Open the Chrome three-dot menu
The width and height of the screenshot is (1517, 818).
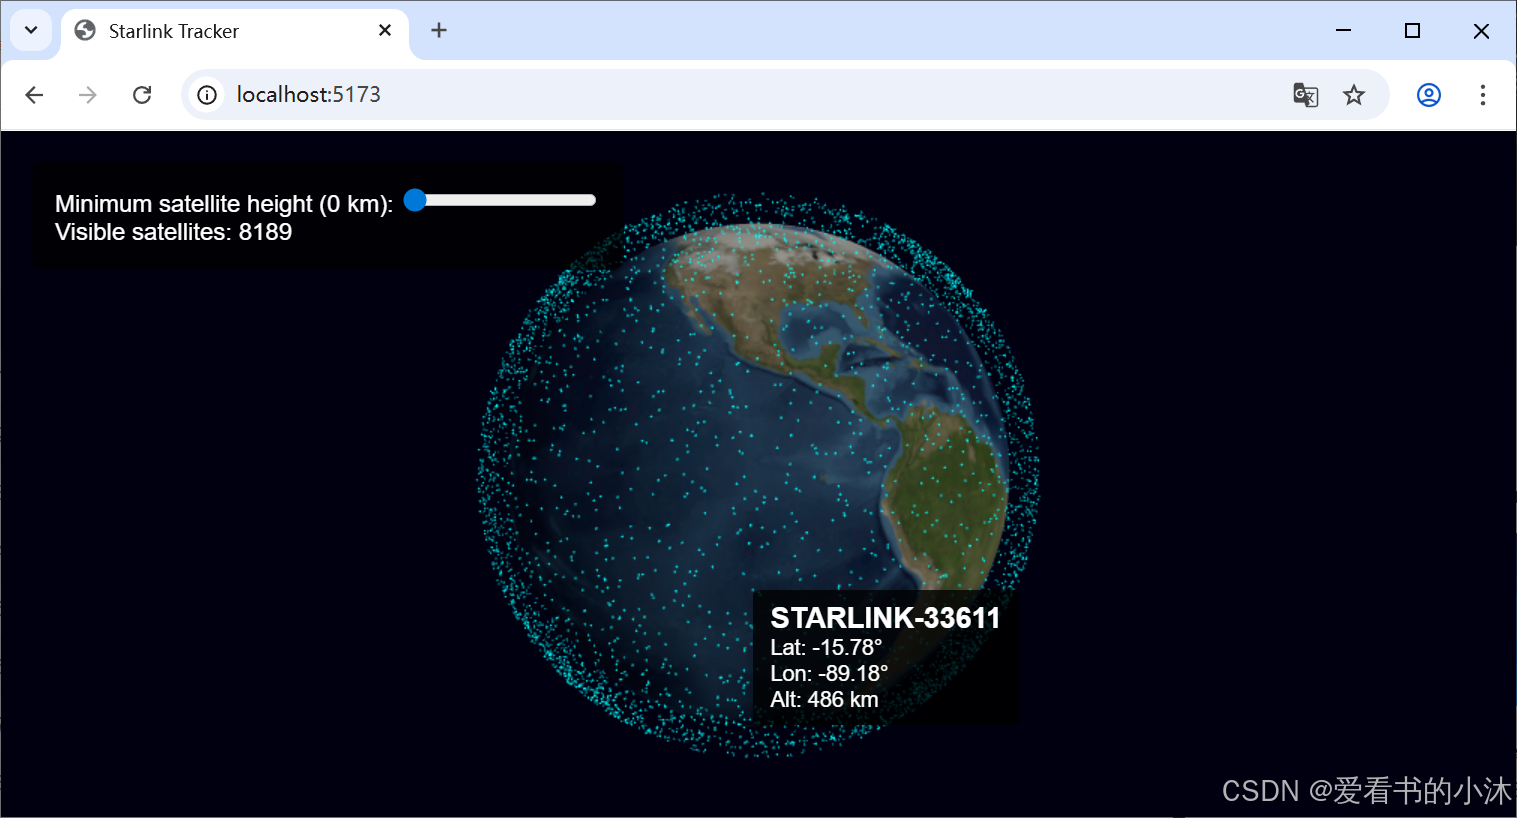coord(1483,95)
